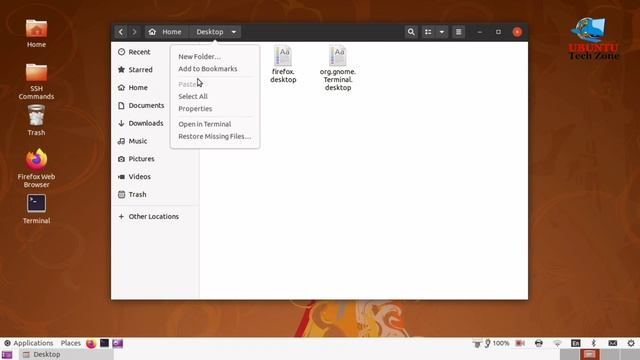Click the purple panel launcher icon
The height and width of the screenshot is (360, 640).
tap(118, 343)
